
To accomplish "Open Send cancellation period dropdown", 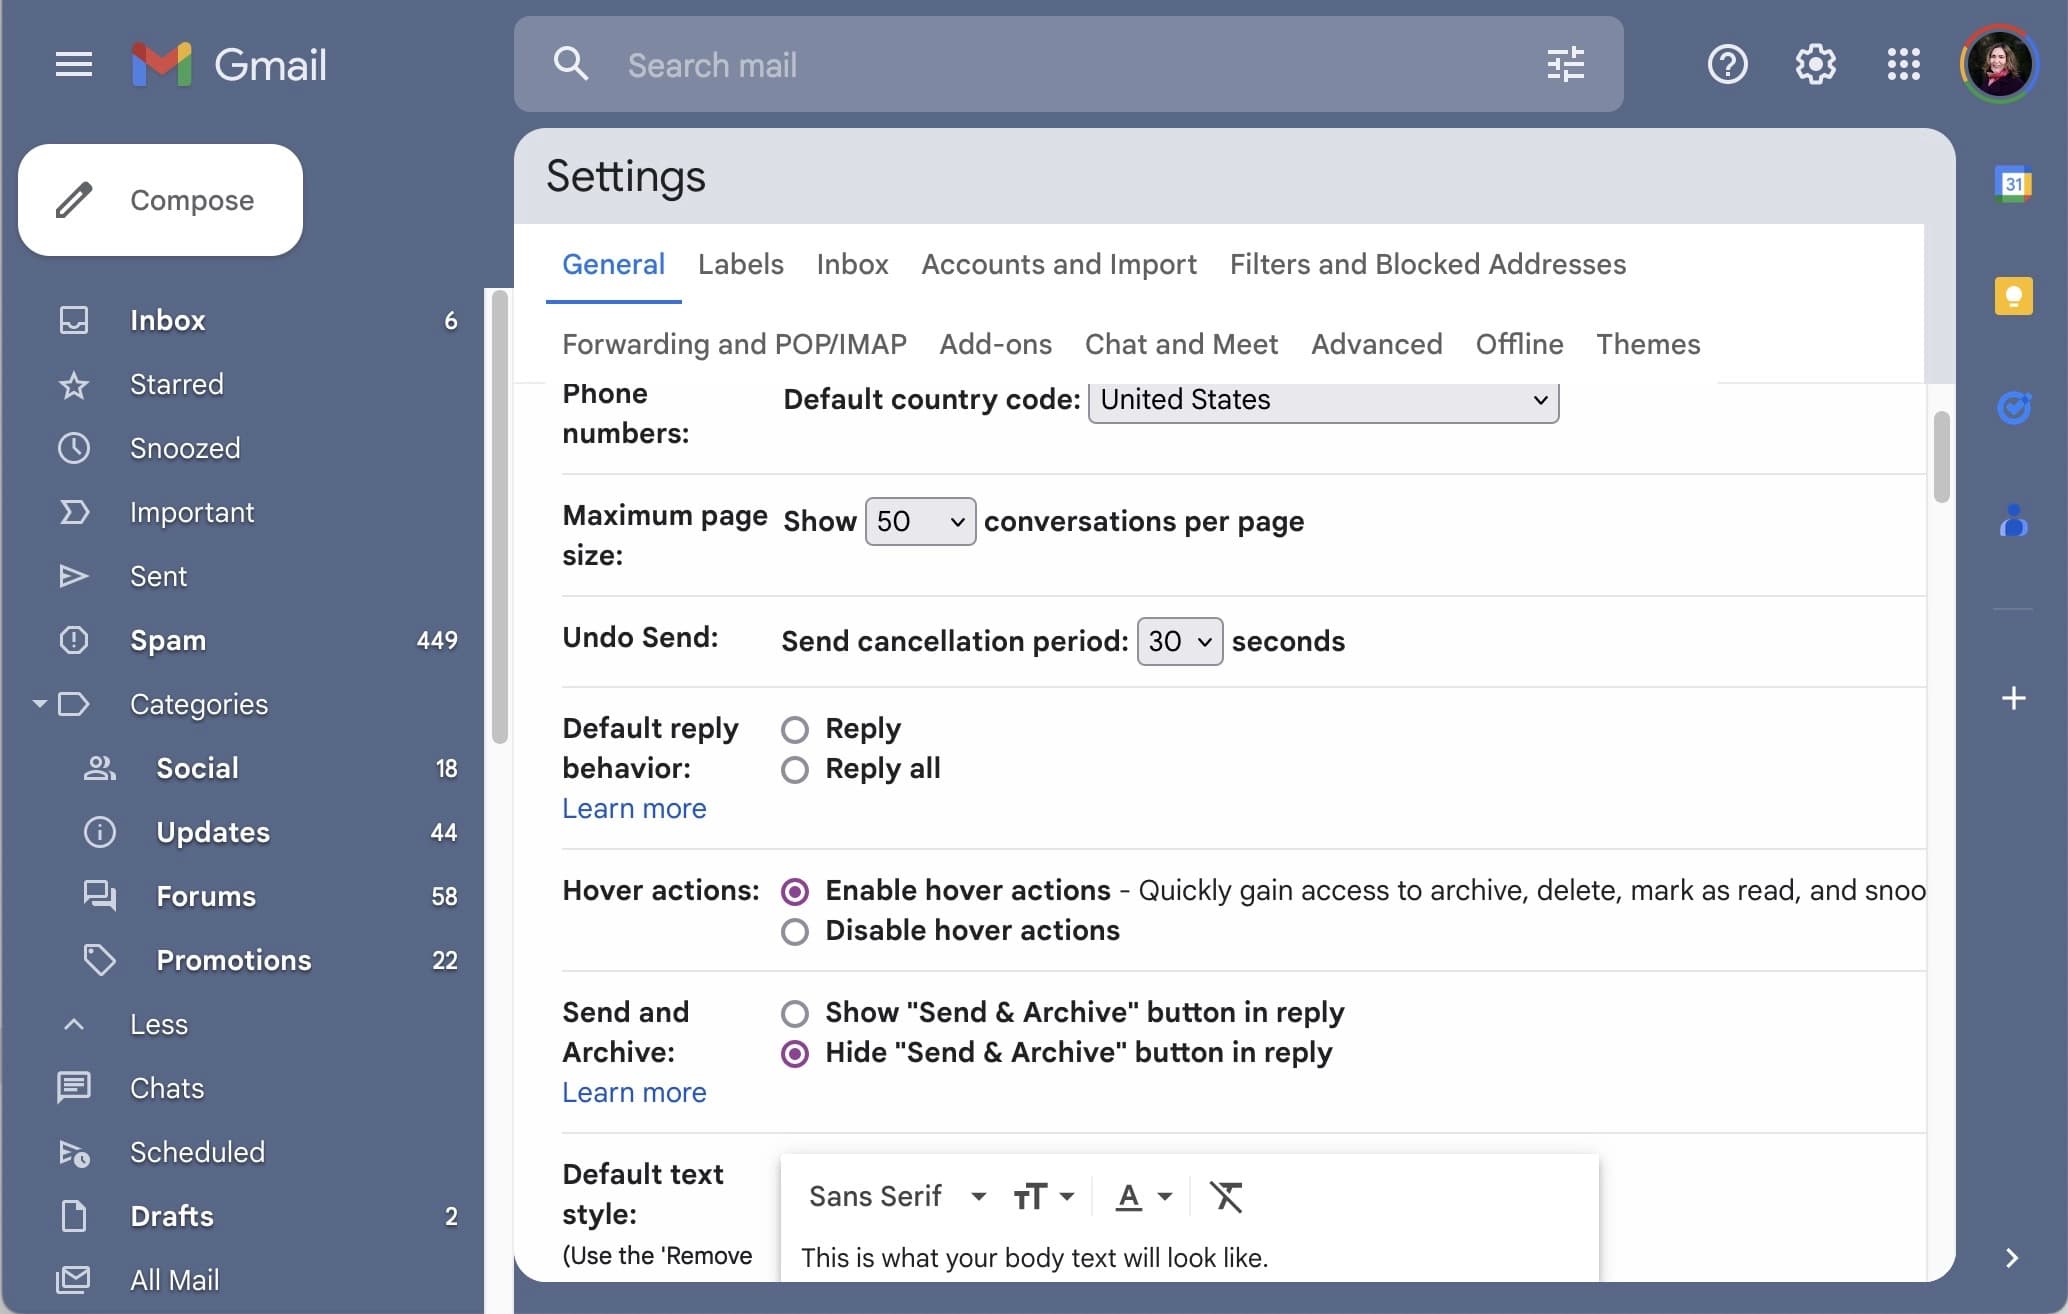I will tap(1179, 641).
